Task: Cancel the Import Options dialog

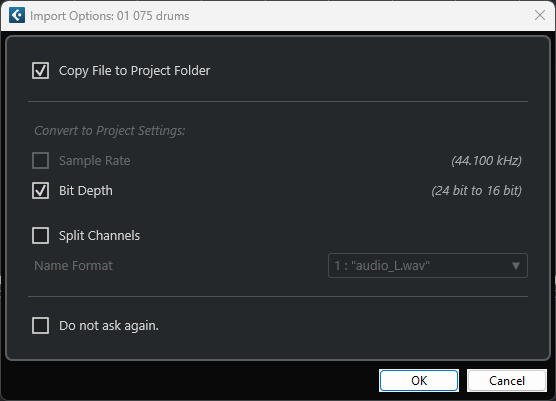Action: [507, 381]
